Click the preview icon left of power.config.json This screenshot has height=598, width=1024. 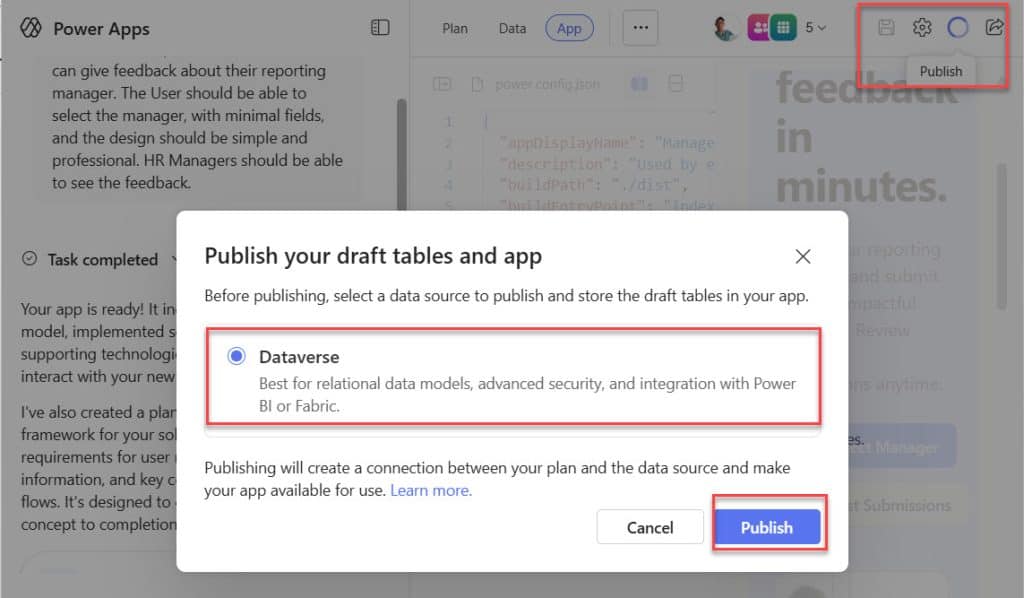tap(441, 84)
